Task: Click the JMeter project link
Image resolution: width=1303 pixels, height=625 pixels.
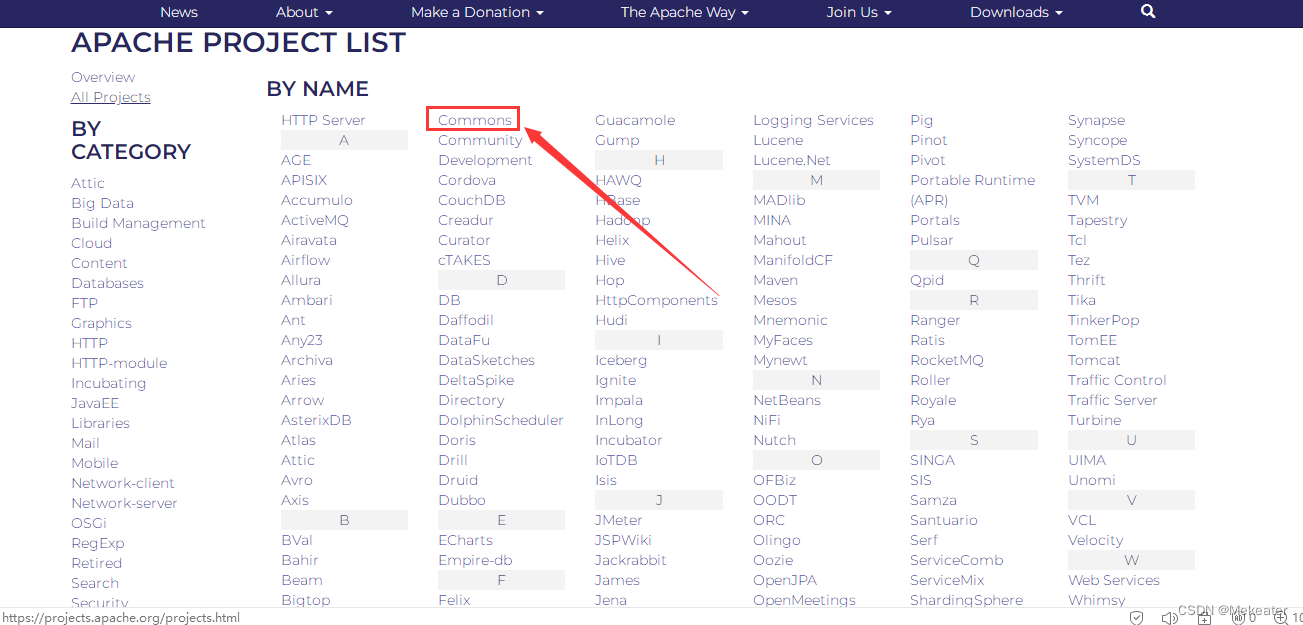Action: click(619, 520)
